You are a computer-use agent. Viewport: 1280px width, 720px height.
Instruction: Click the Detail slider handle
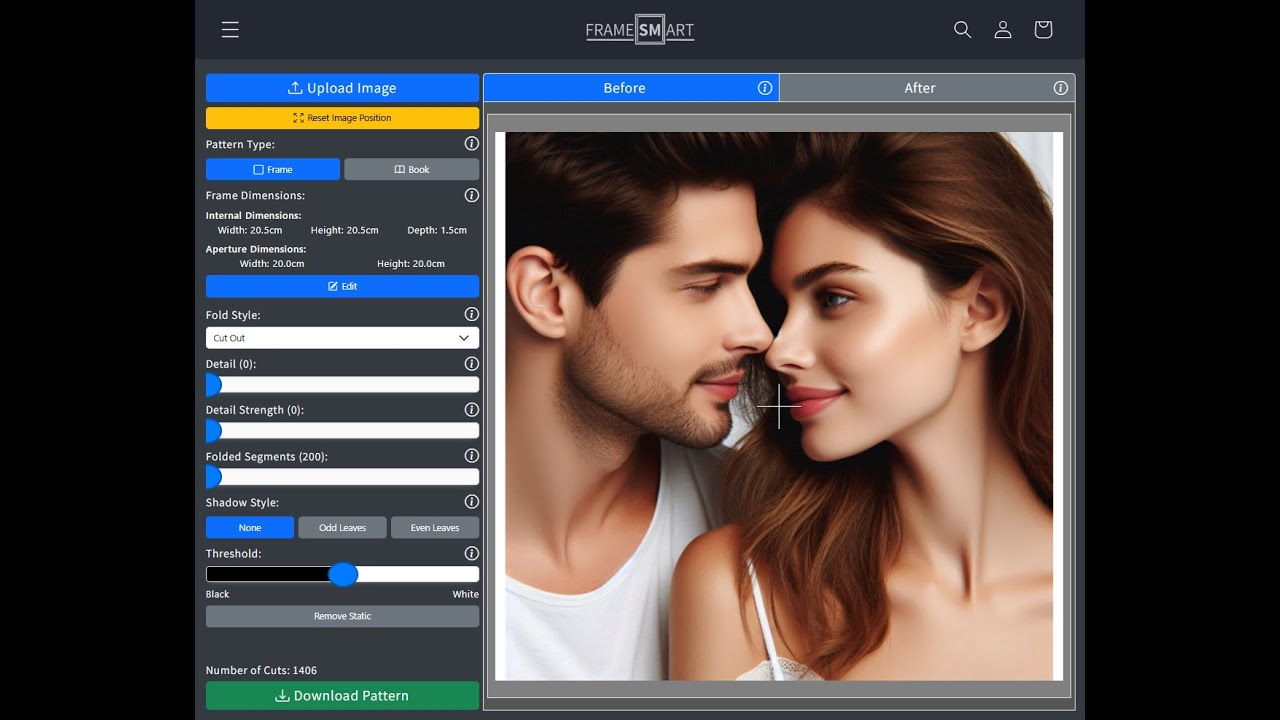pos(213,385)
